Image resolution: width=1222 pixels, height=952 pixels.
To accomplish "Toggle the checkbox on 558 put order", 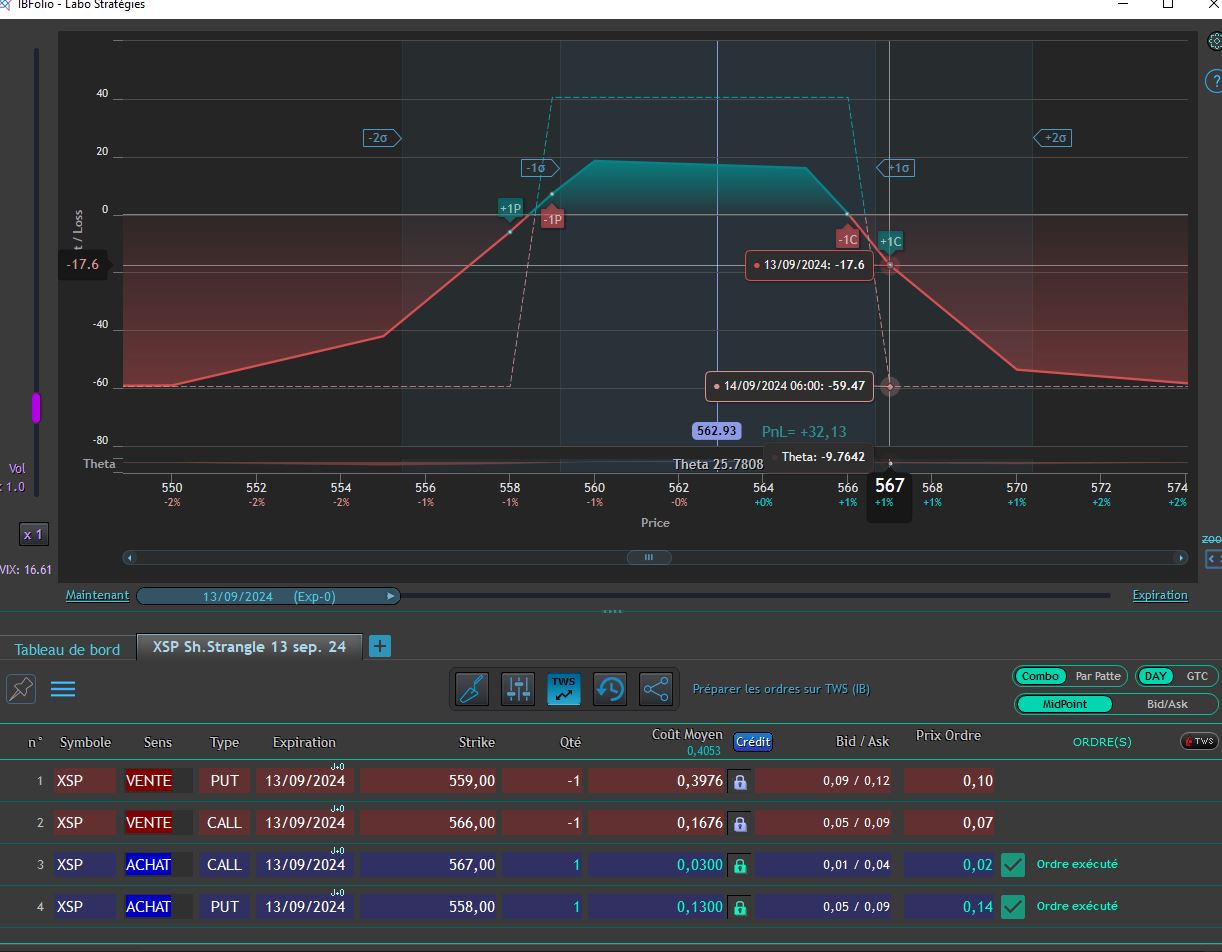I will click(1013, 907).
